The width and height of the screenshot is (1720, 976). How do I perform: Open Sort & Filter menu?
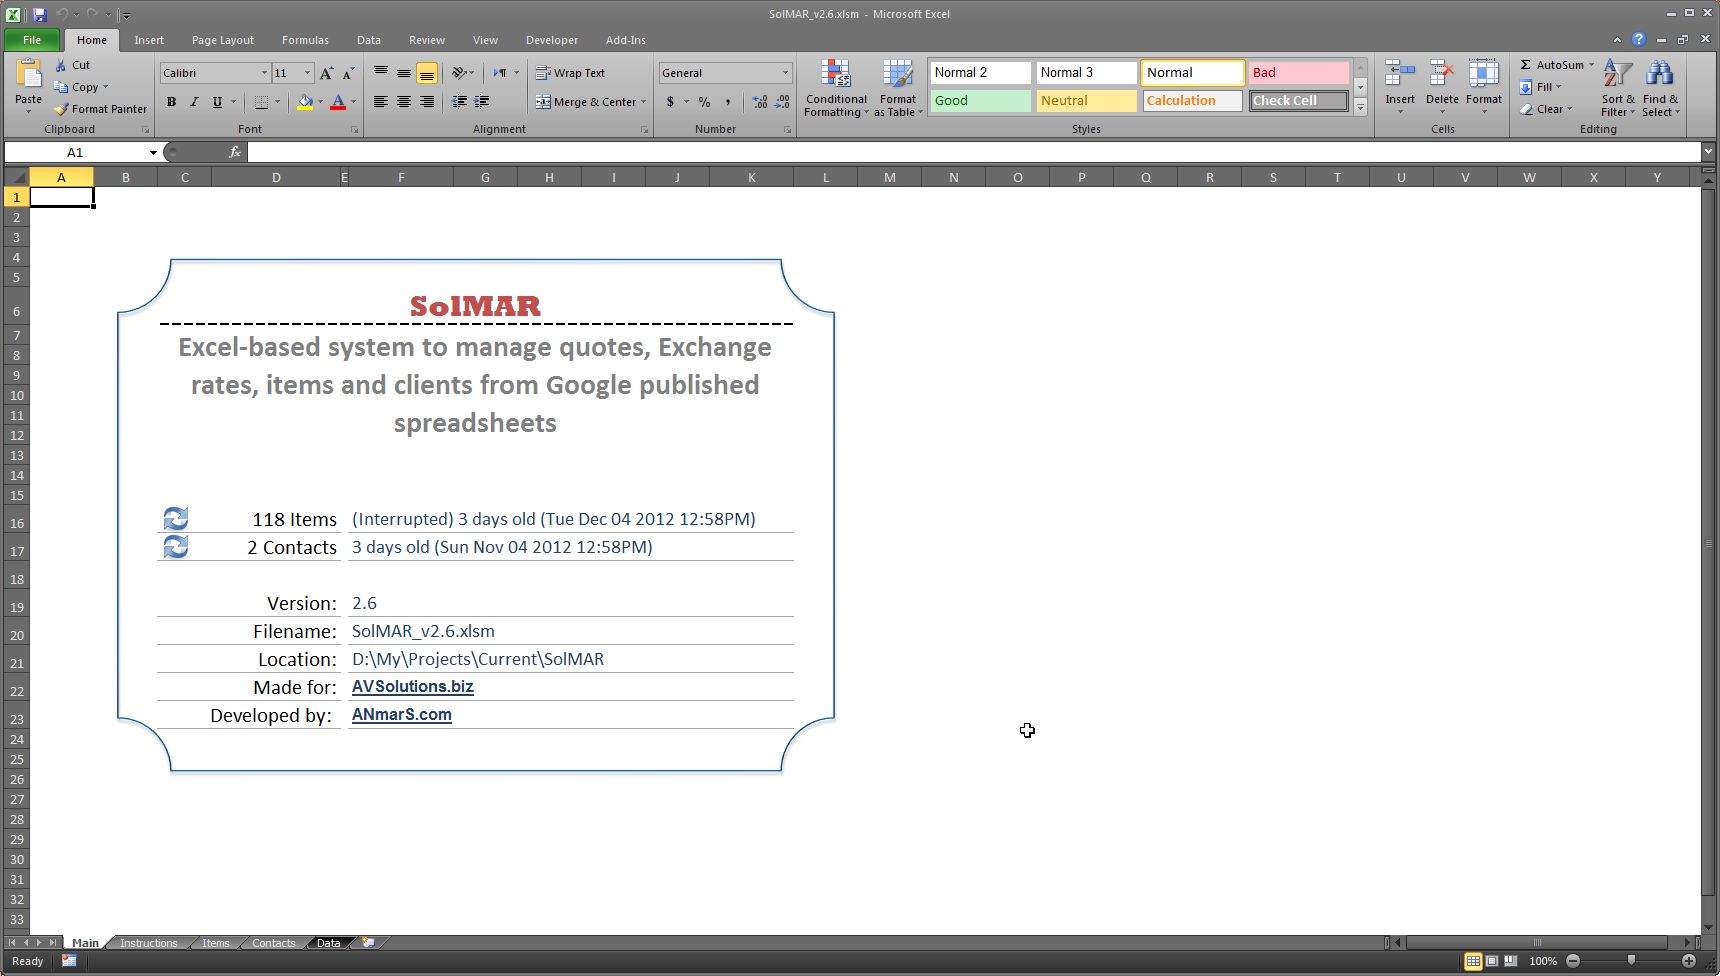(1618, 88)
